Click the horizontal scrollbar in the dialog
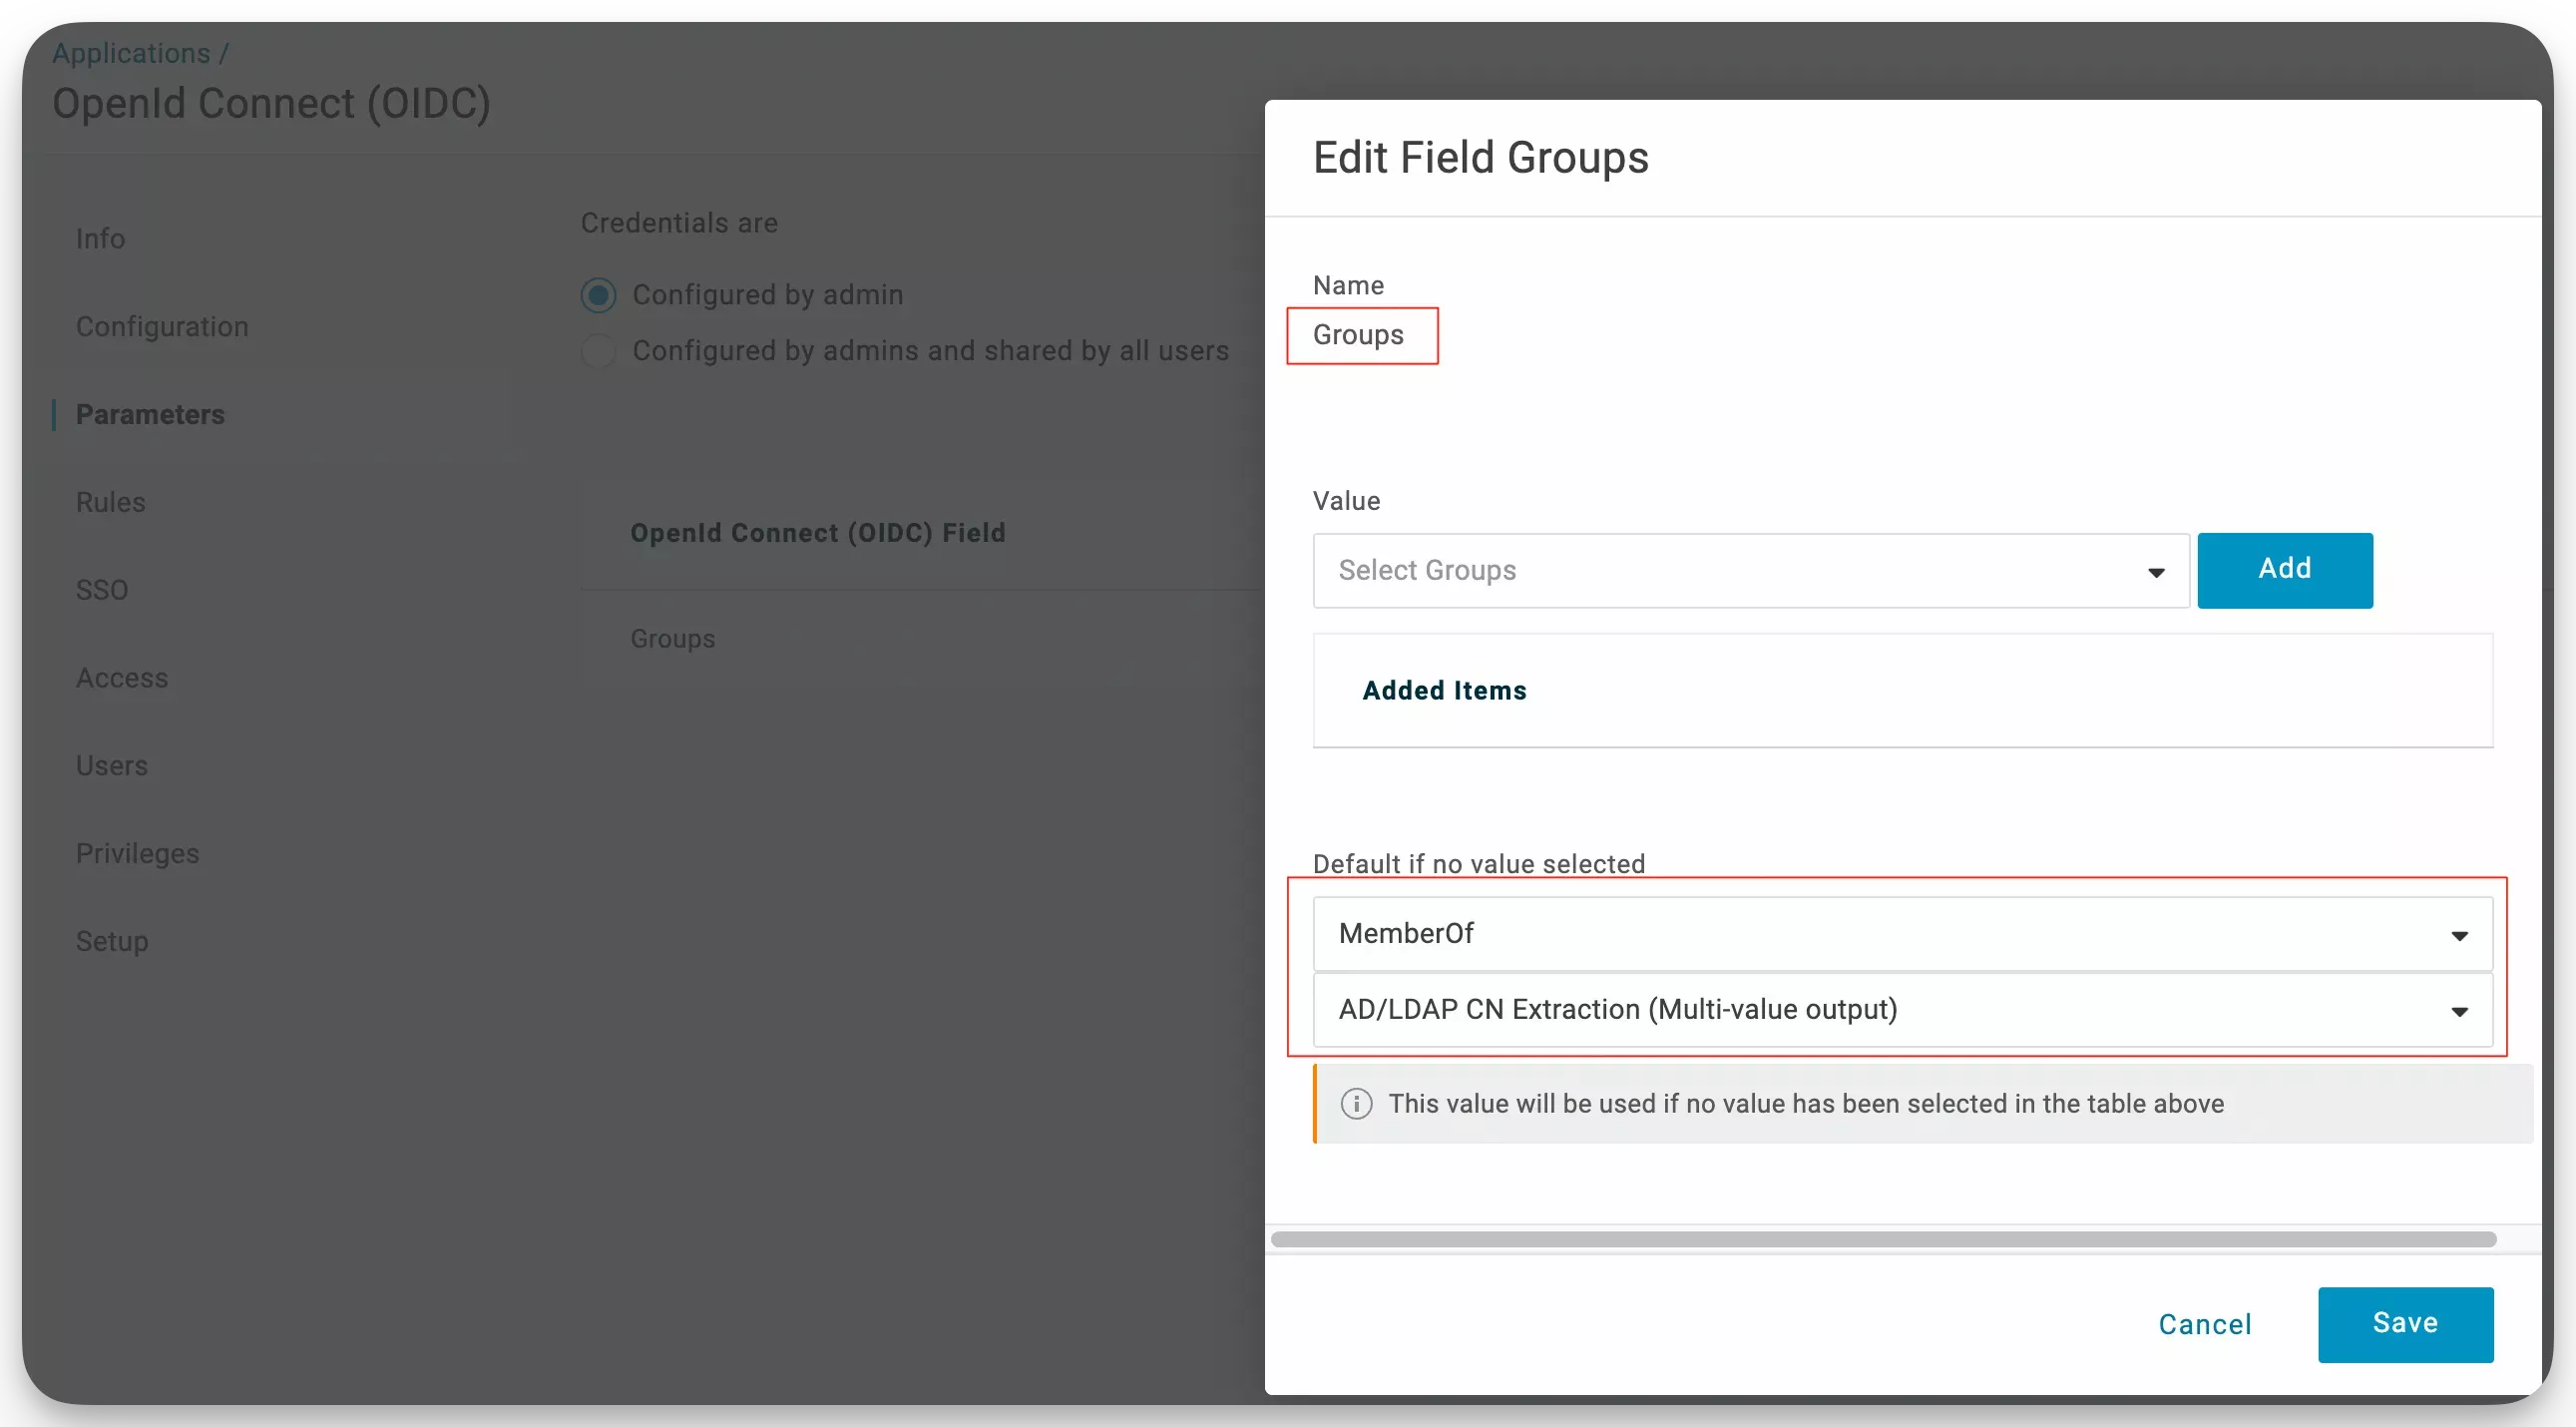The image size is (2576, 1427). point(1882,1240)
